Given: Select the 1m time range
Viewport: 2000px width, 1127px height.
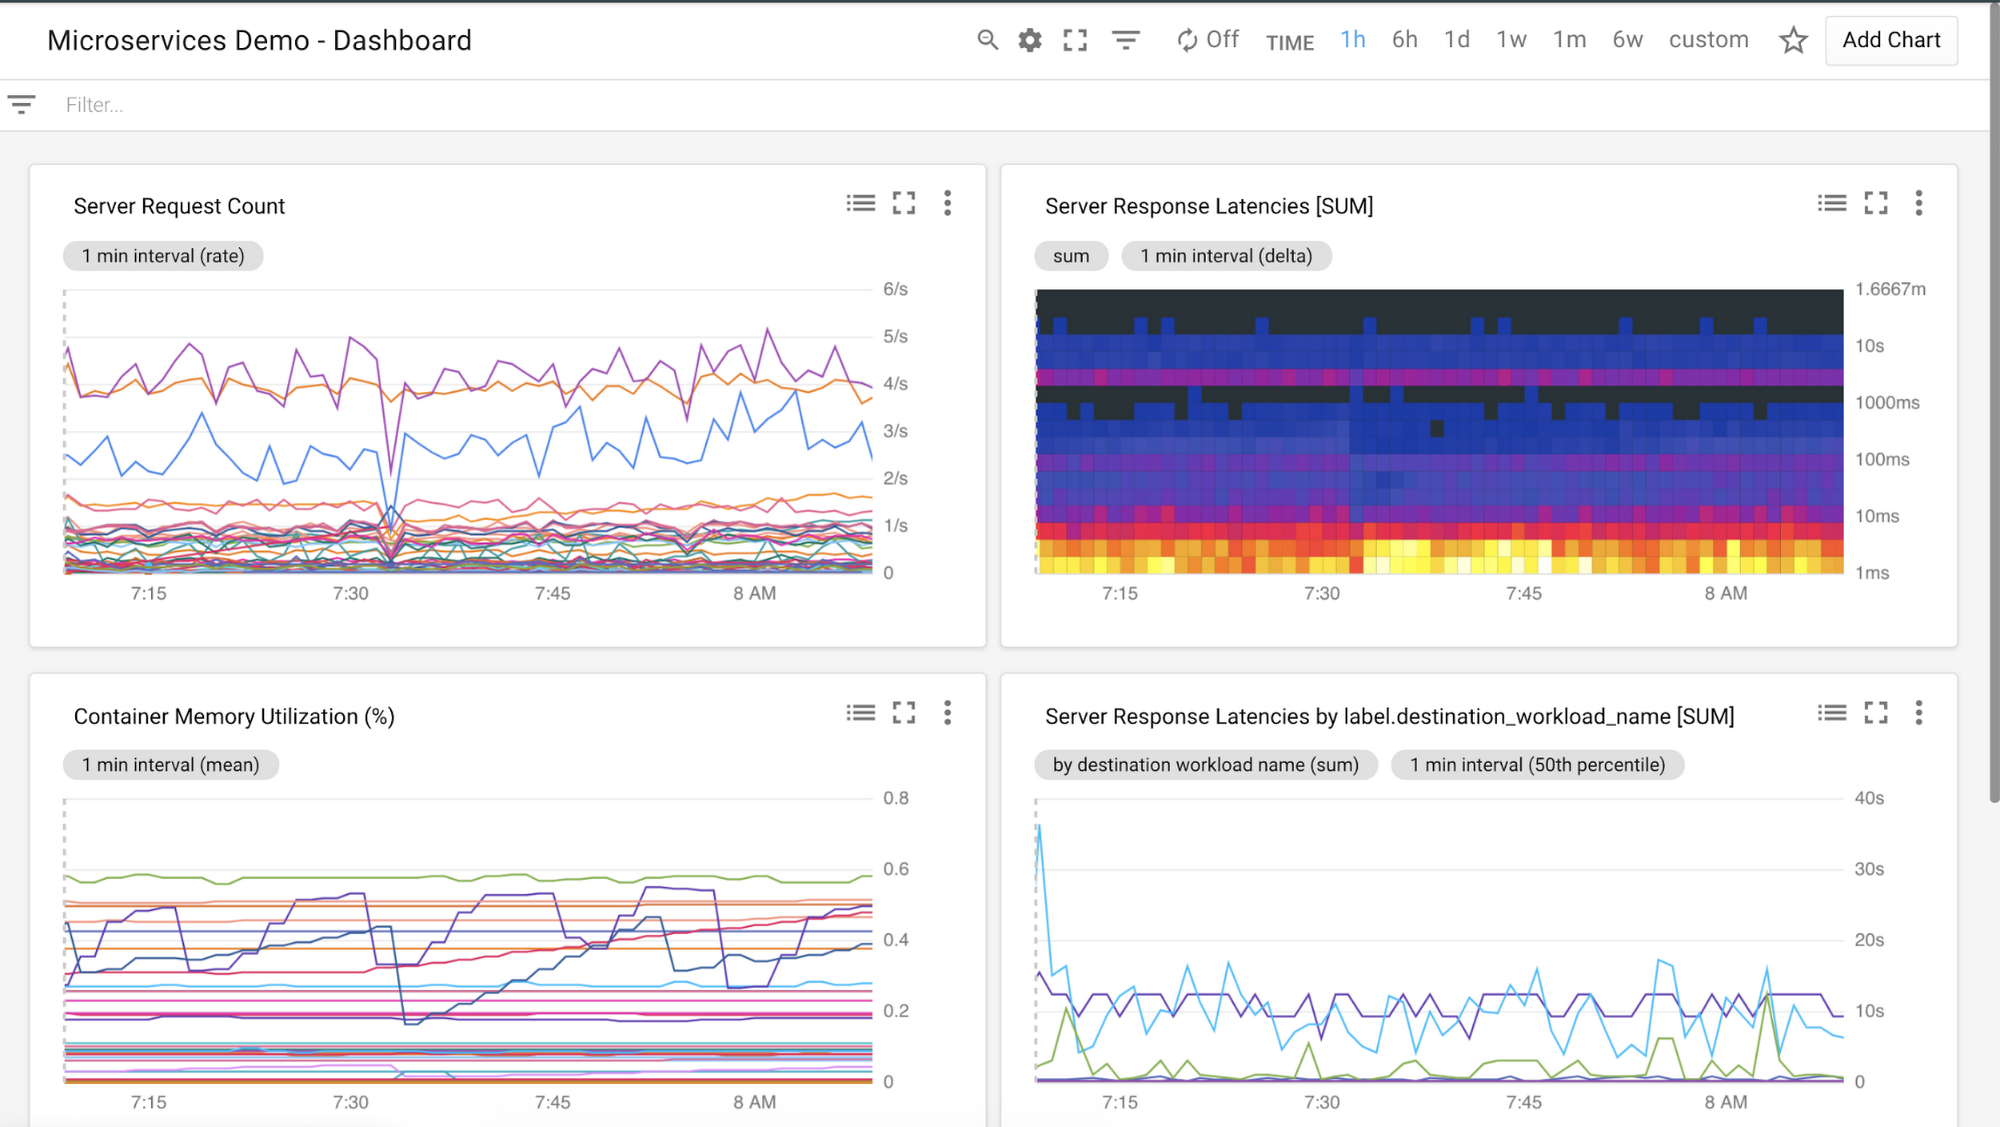Looking at the screenshot, I should (x=1569, y=40).
